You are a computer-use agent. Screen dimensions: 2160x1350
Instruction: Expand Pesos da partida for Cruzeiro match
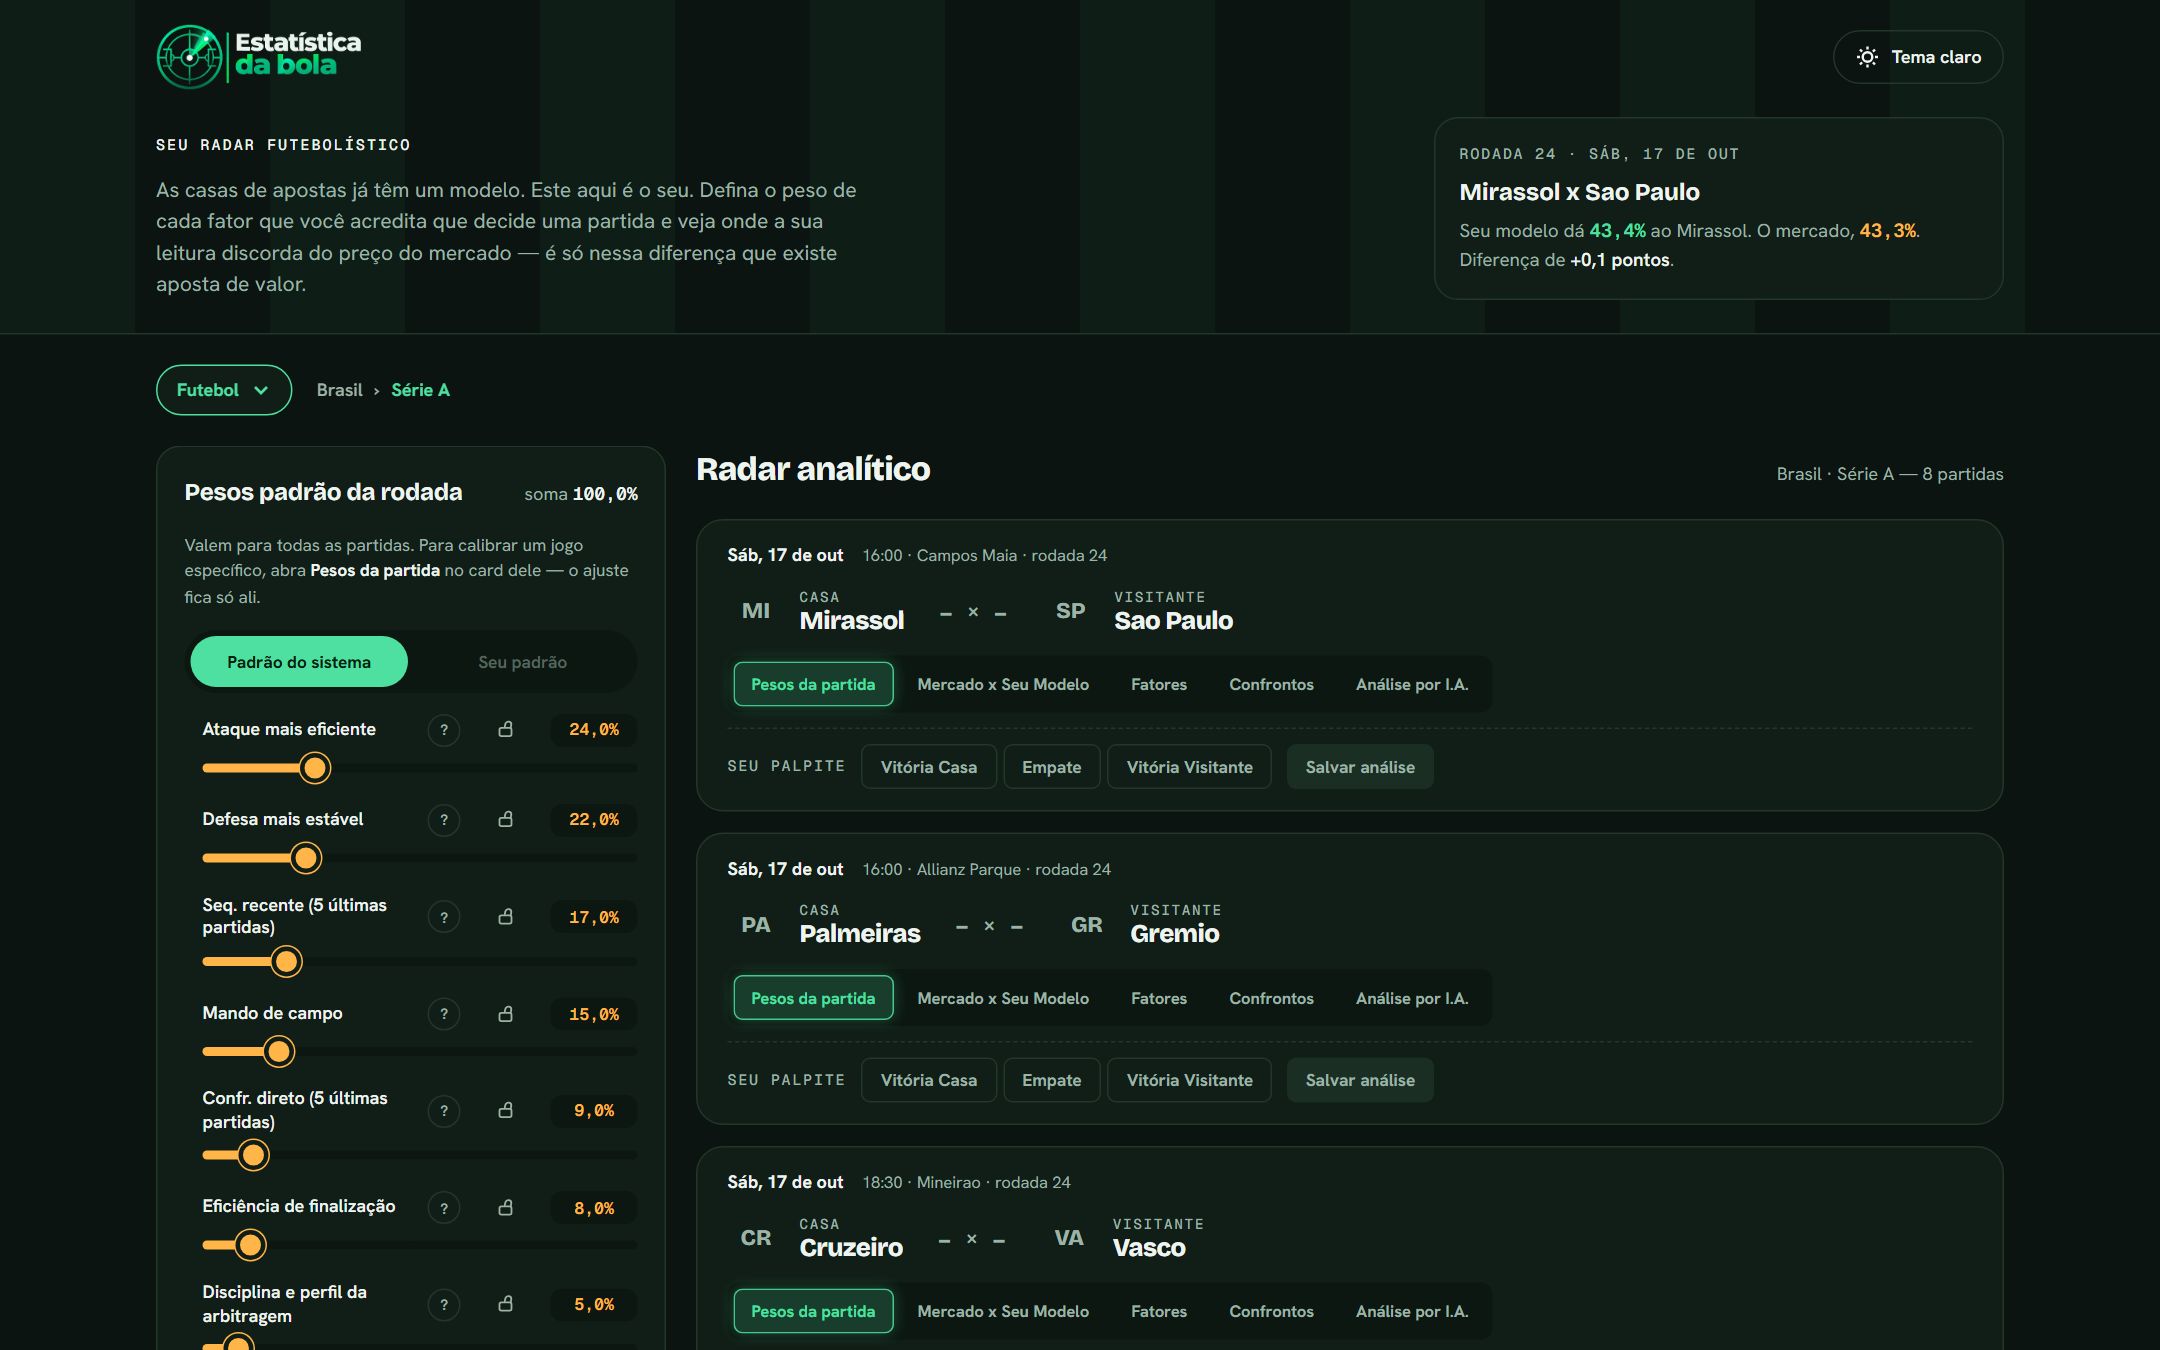point(813,1311)
